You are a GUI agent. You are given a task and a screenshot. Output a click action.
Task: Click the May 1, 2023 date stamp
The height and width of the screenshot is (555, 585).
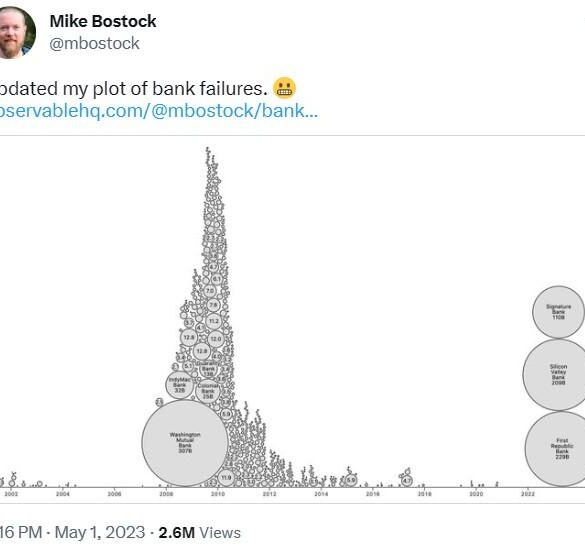point(100,532)
